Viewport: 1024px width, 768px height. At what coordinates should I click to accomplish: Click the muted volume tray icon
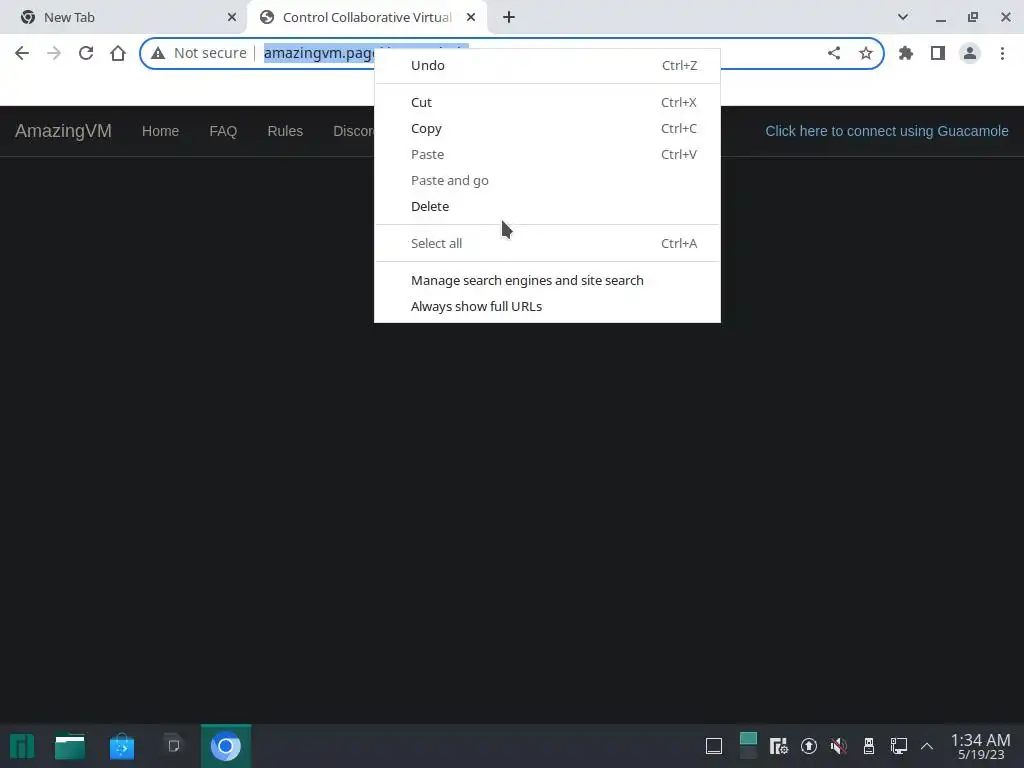[x=839, y=746]
